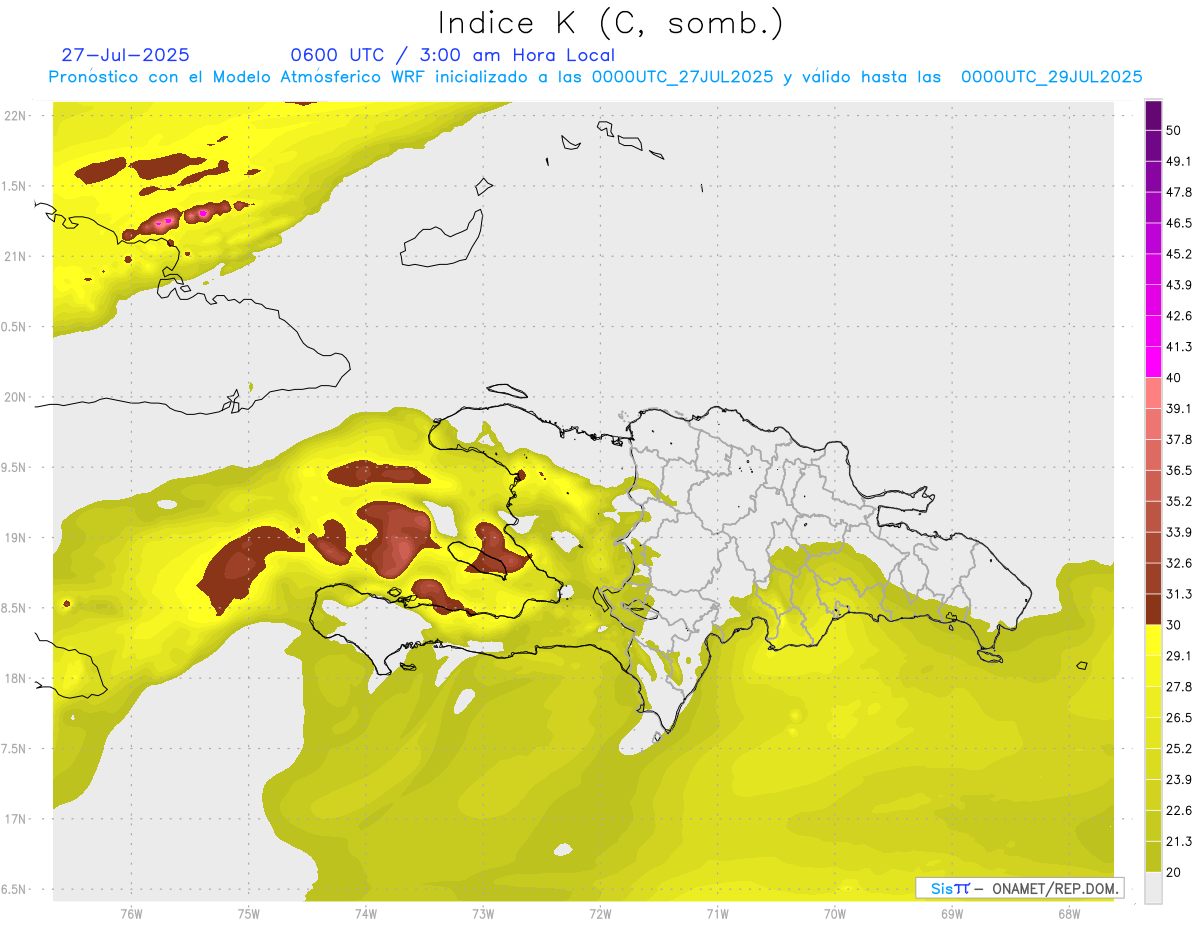Click the colorbar value "23.9"
This screenshot has height=927, width=1200.
[1179, 780]
